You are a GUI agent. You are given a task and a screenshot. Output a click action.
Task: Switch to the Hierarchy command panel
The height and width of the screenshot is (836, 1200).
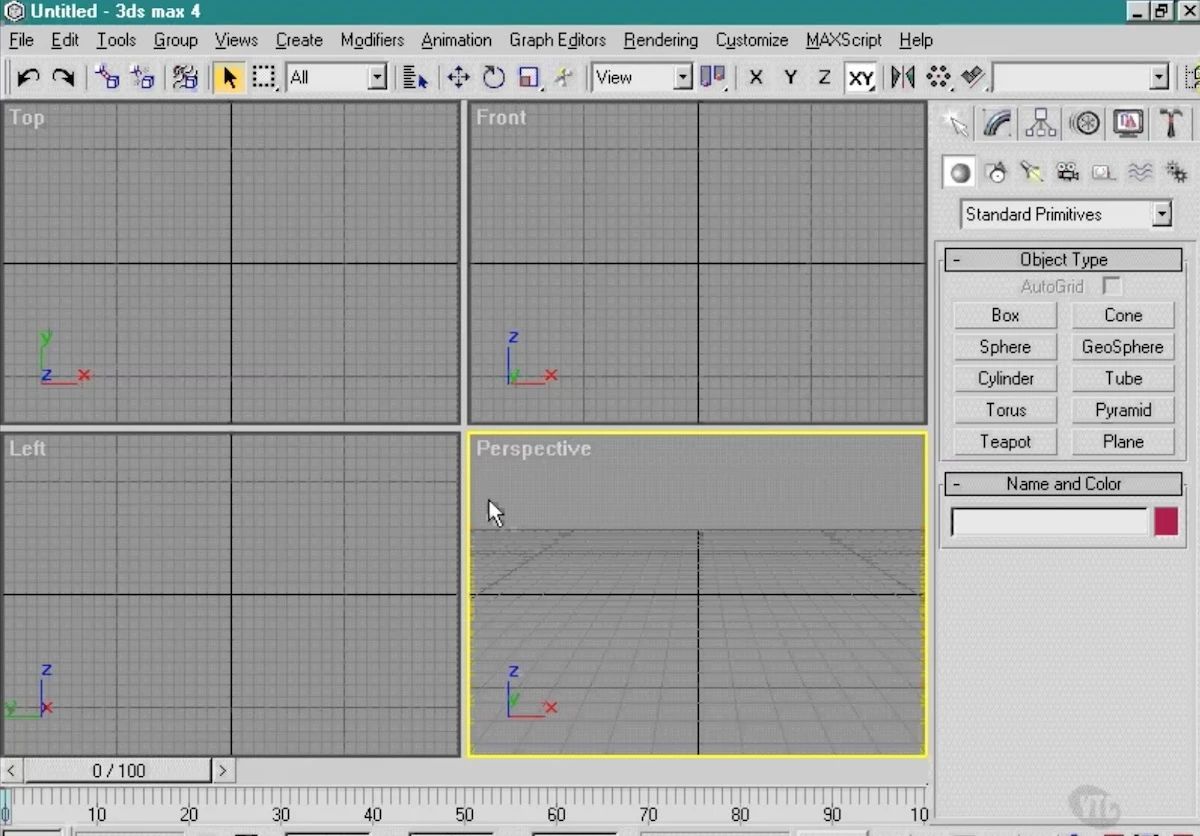coord(1040,122)
